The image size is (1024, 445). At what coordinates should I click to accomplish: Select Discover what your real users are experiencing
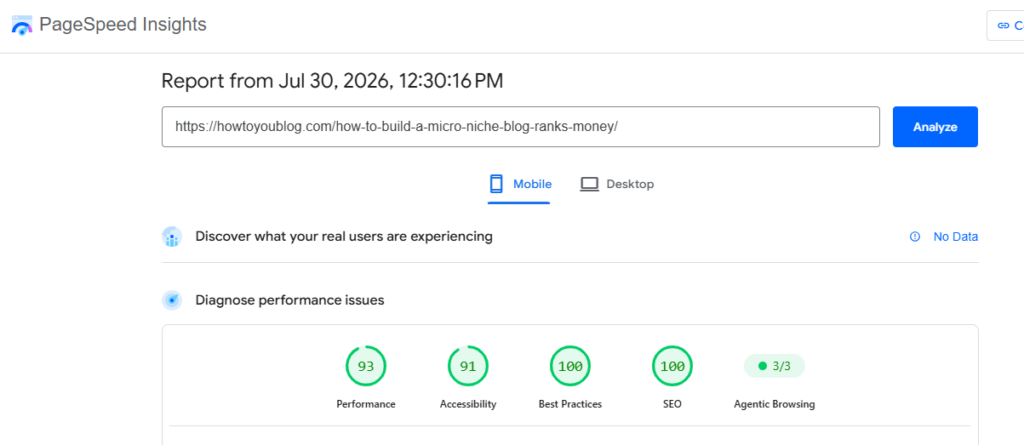pyautogui.click(x=344, y=236)
